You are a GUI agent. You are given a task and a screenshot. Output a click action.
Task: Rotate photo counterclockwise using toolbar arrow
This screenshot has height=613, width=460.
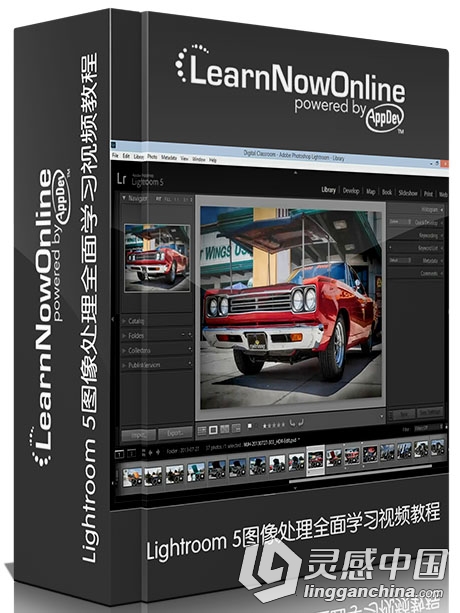292,423
